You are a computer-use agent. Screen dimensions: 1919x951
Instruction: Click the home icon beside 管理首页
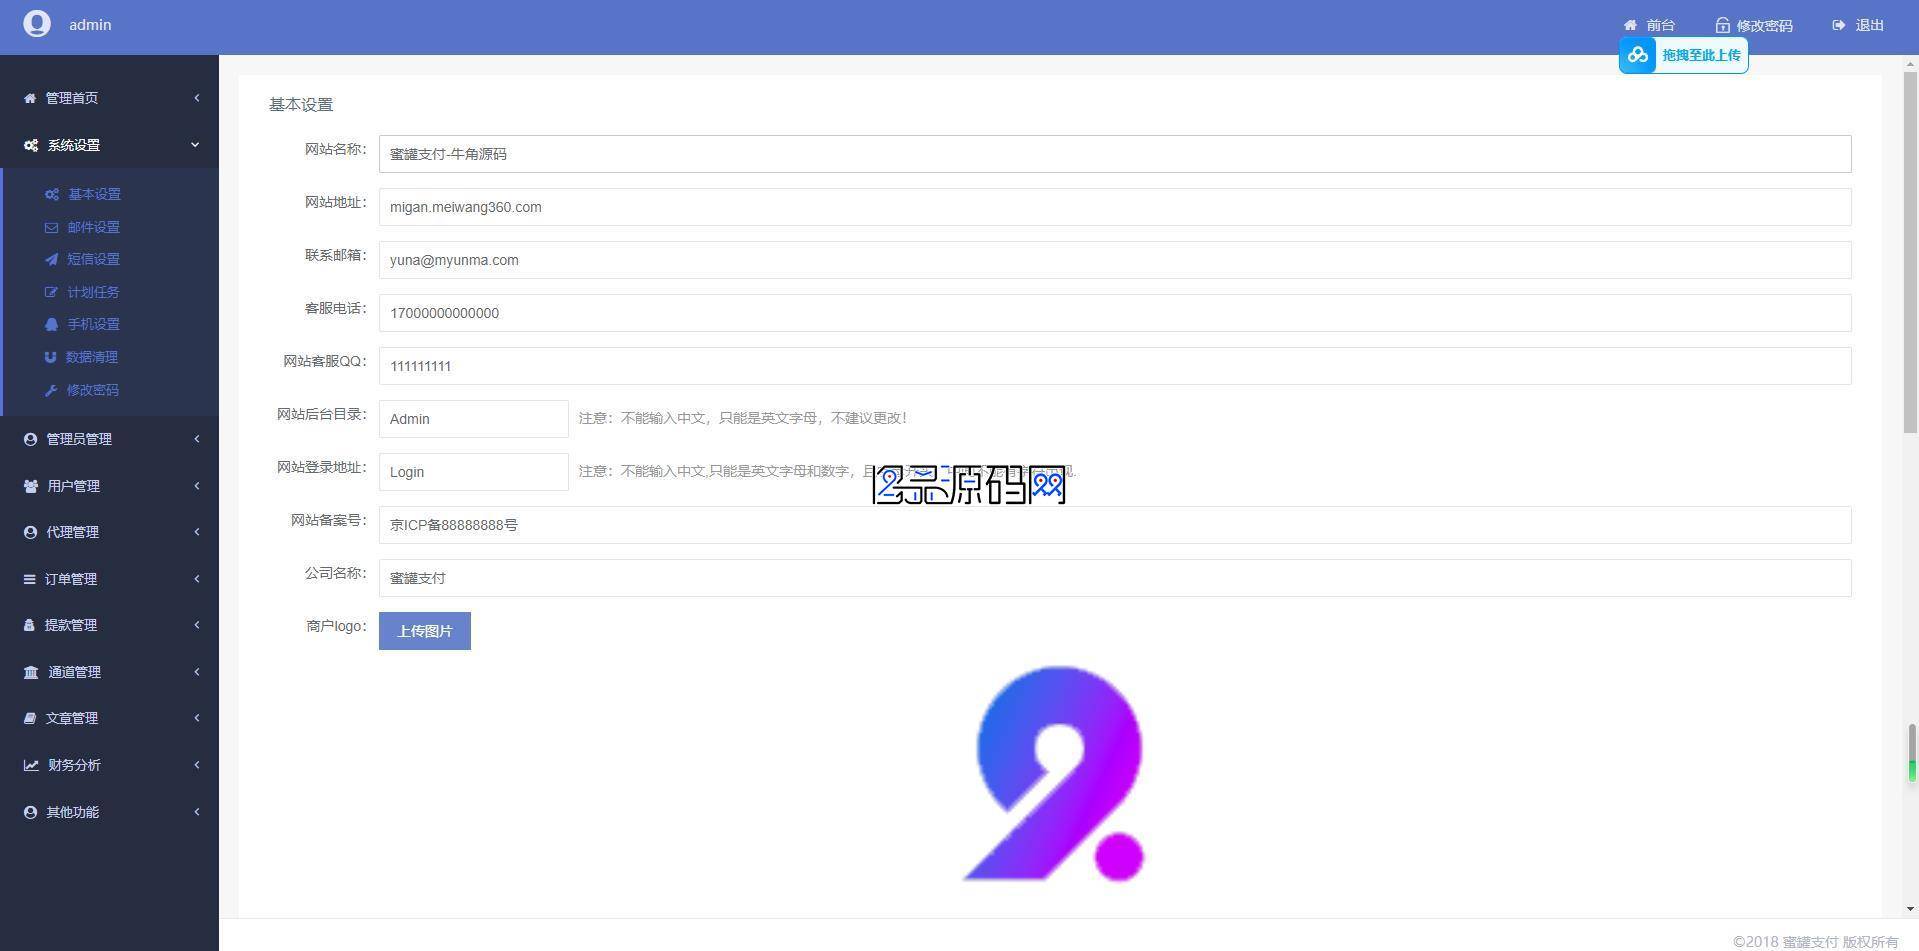coord(30,98)
